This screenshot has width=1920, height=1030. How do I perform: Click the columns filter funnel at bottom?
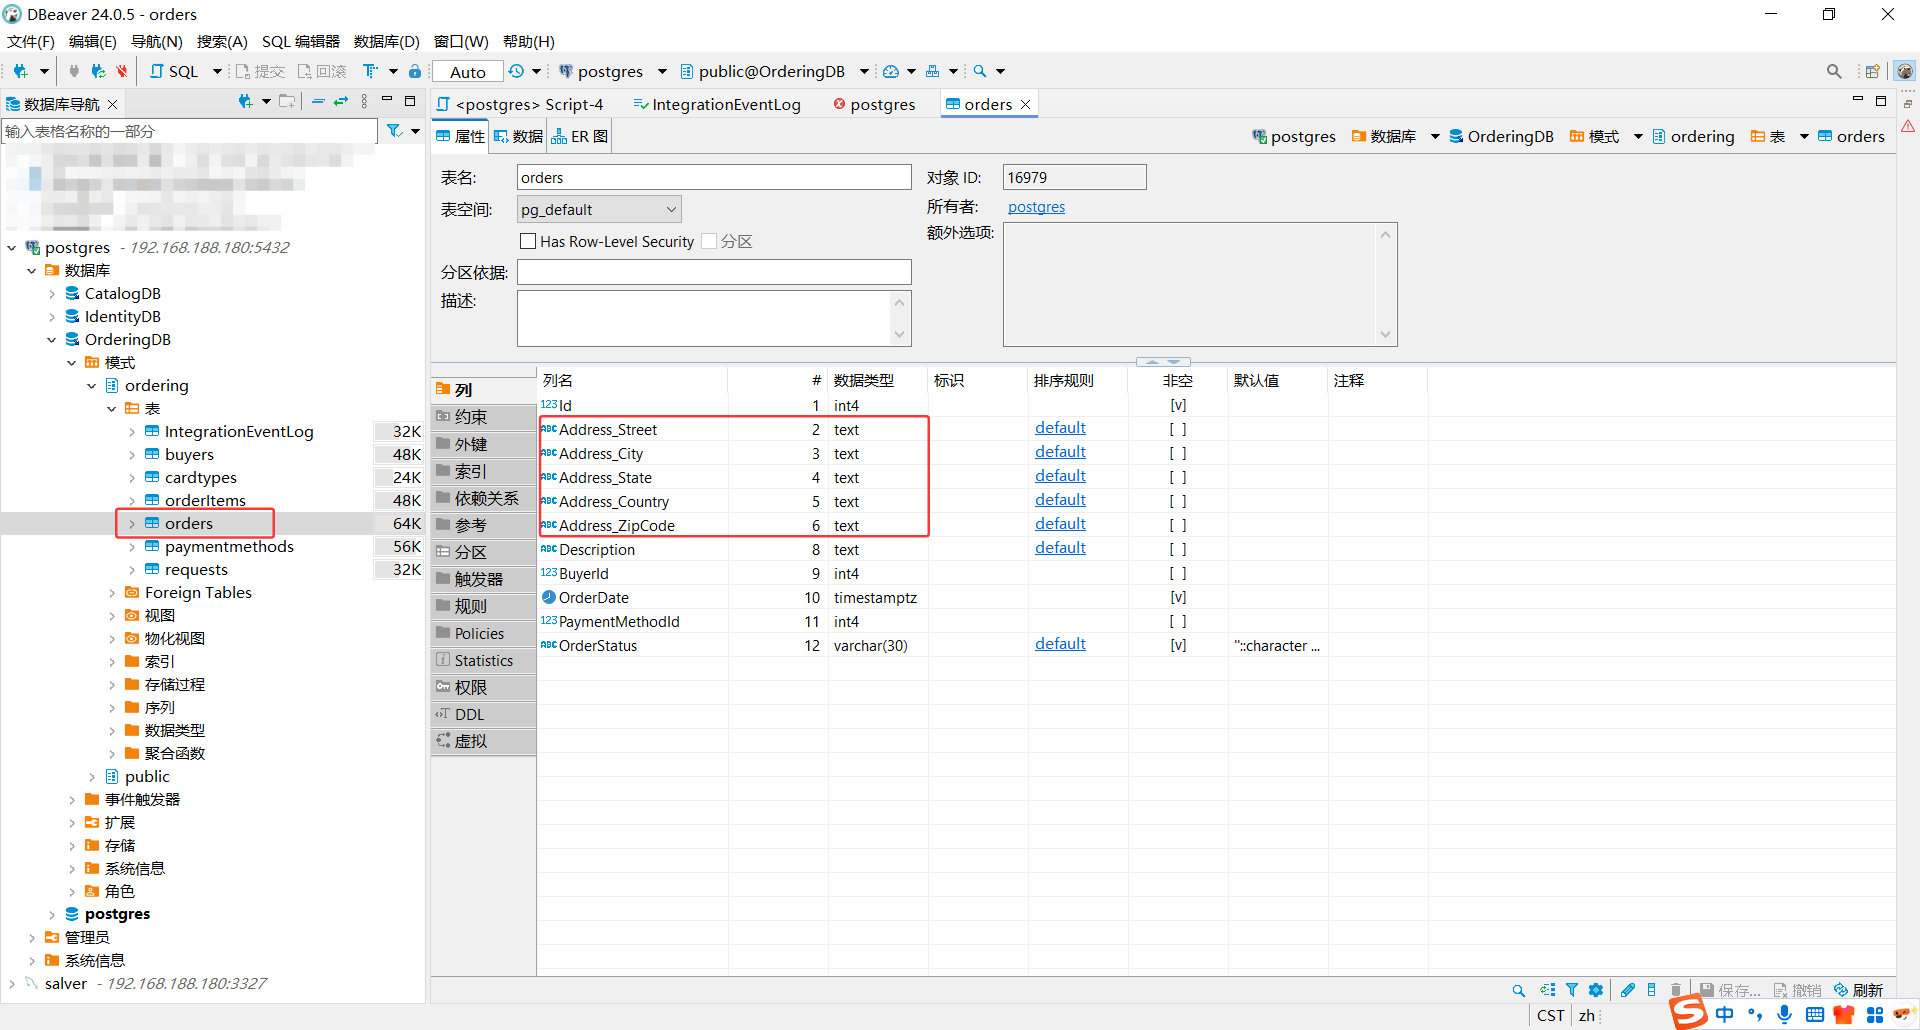1572,990
